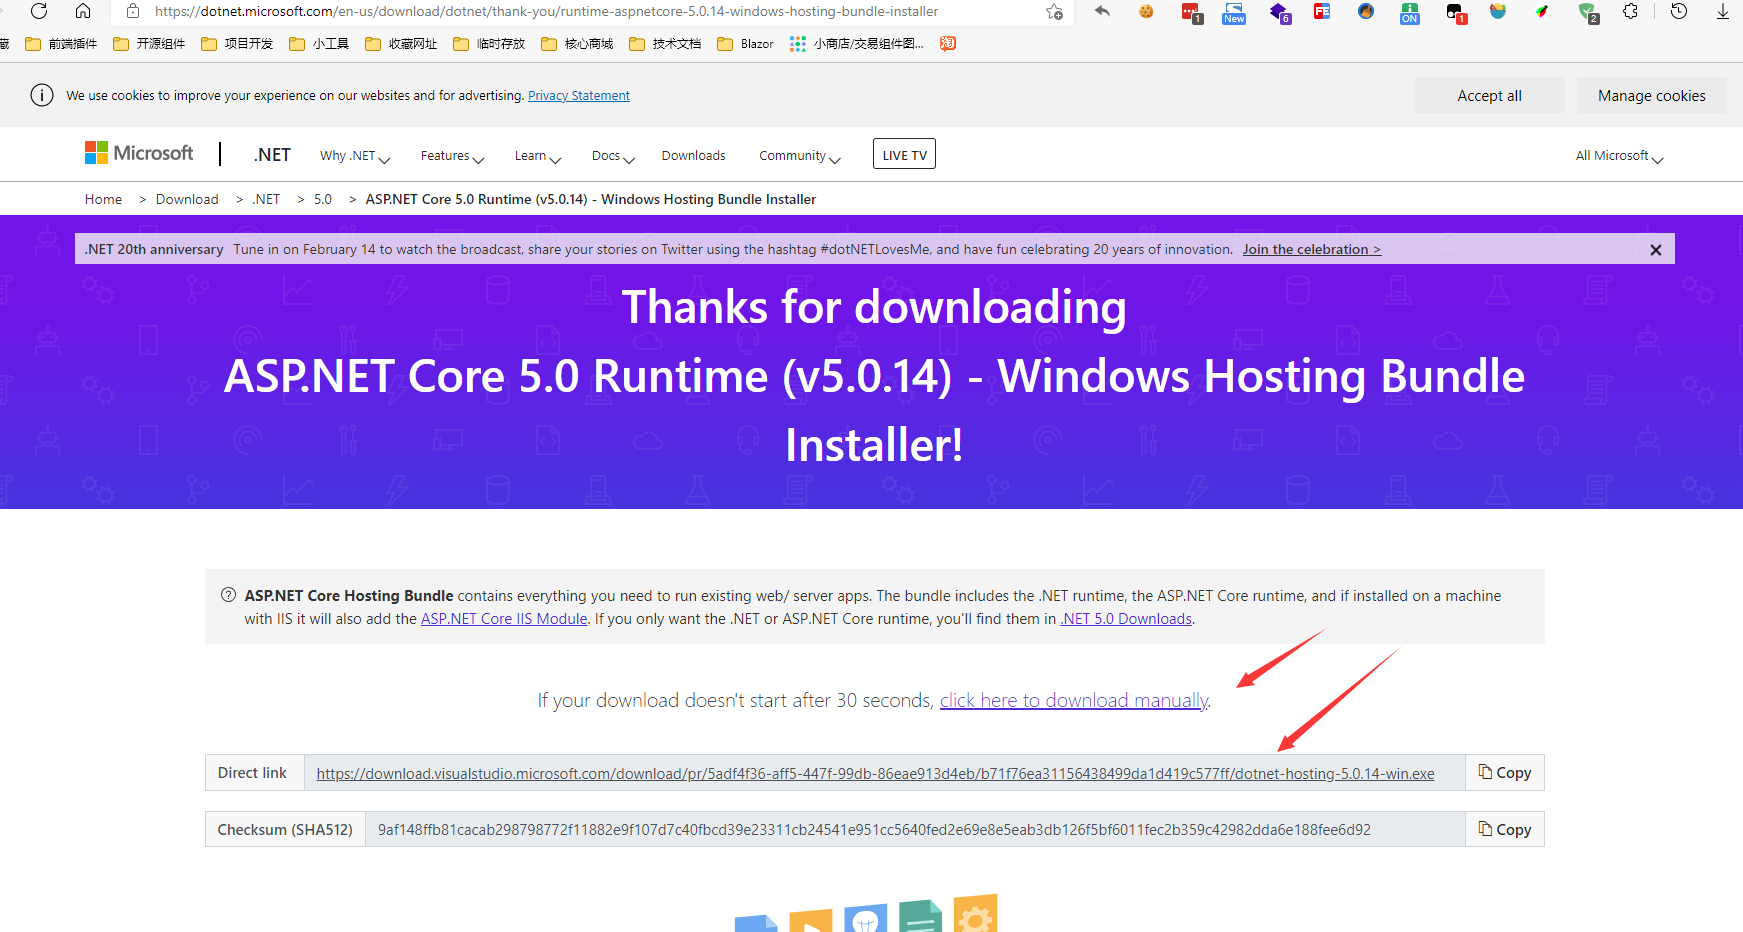Open the blue bowl extension icon
Viewport: 1743px width, 932px height.
pos(1498,12)
